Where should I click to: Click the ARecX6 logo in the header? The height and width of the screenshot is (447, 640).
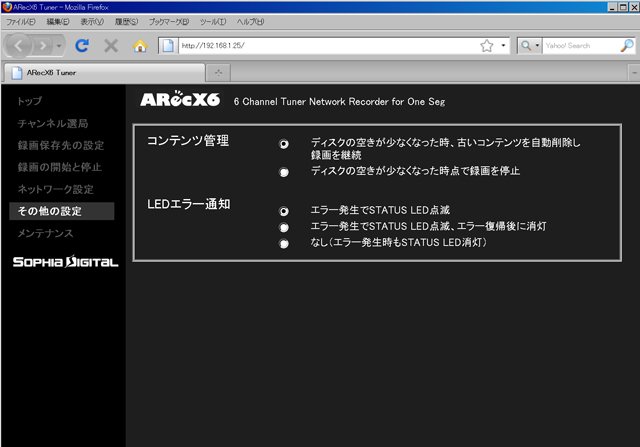coord(180,99)
